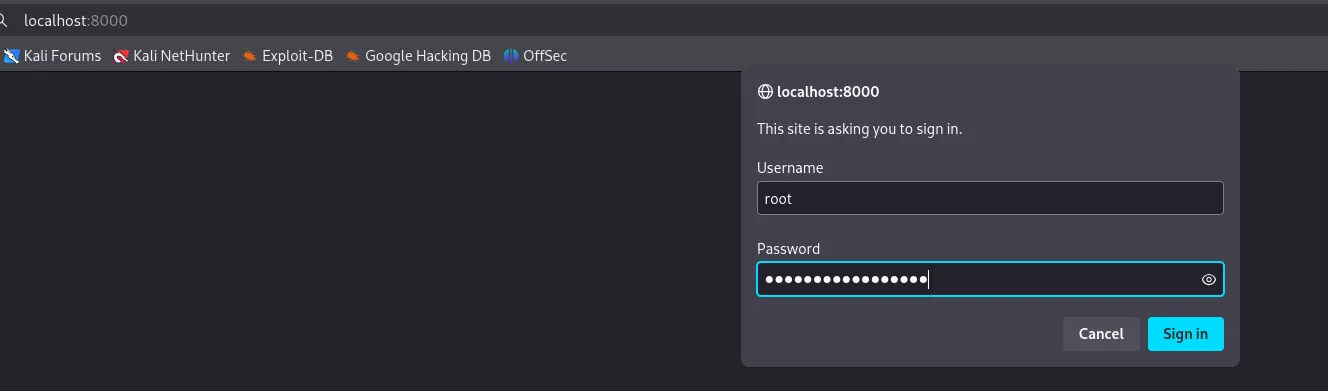
Task: Click the Kali NetHunter bookmark favicon
Action: [x=121, y=56]
